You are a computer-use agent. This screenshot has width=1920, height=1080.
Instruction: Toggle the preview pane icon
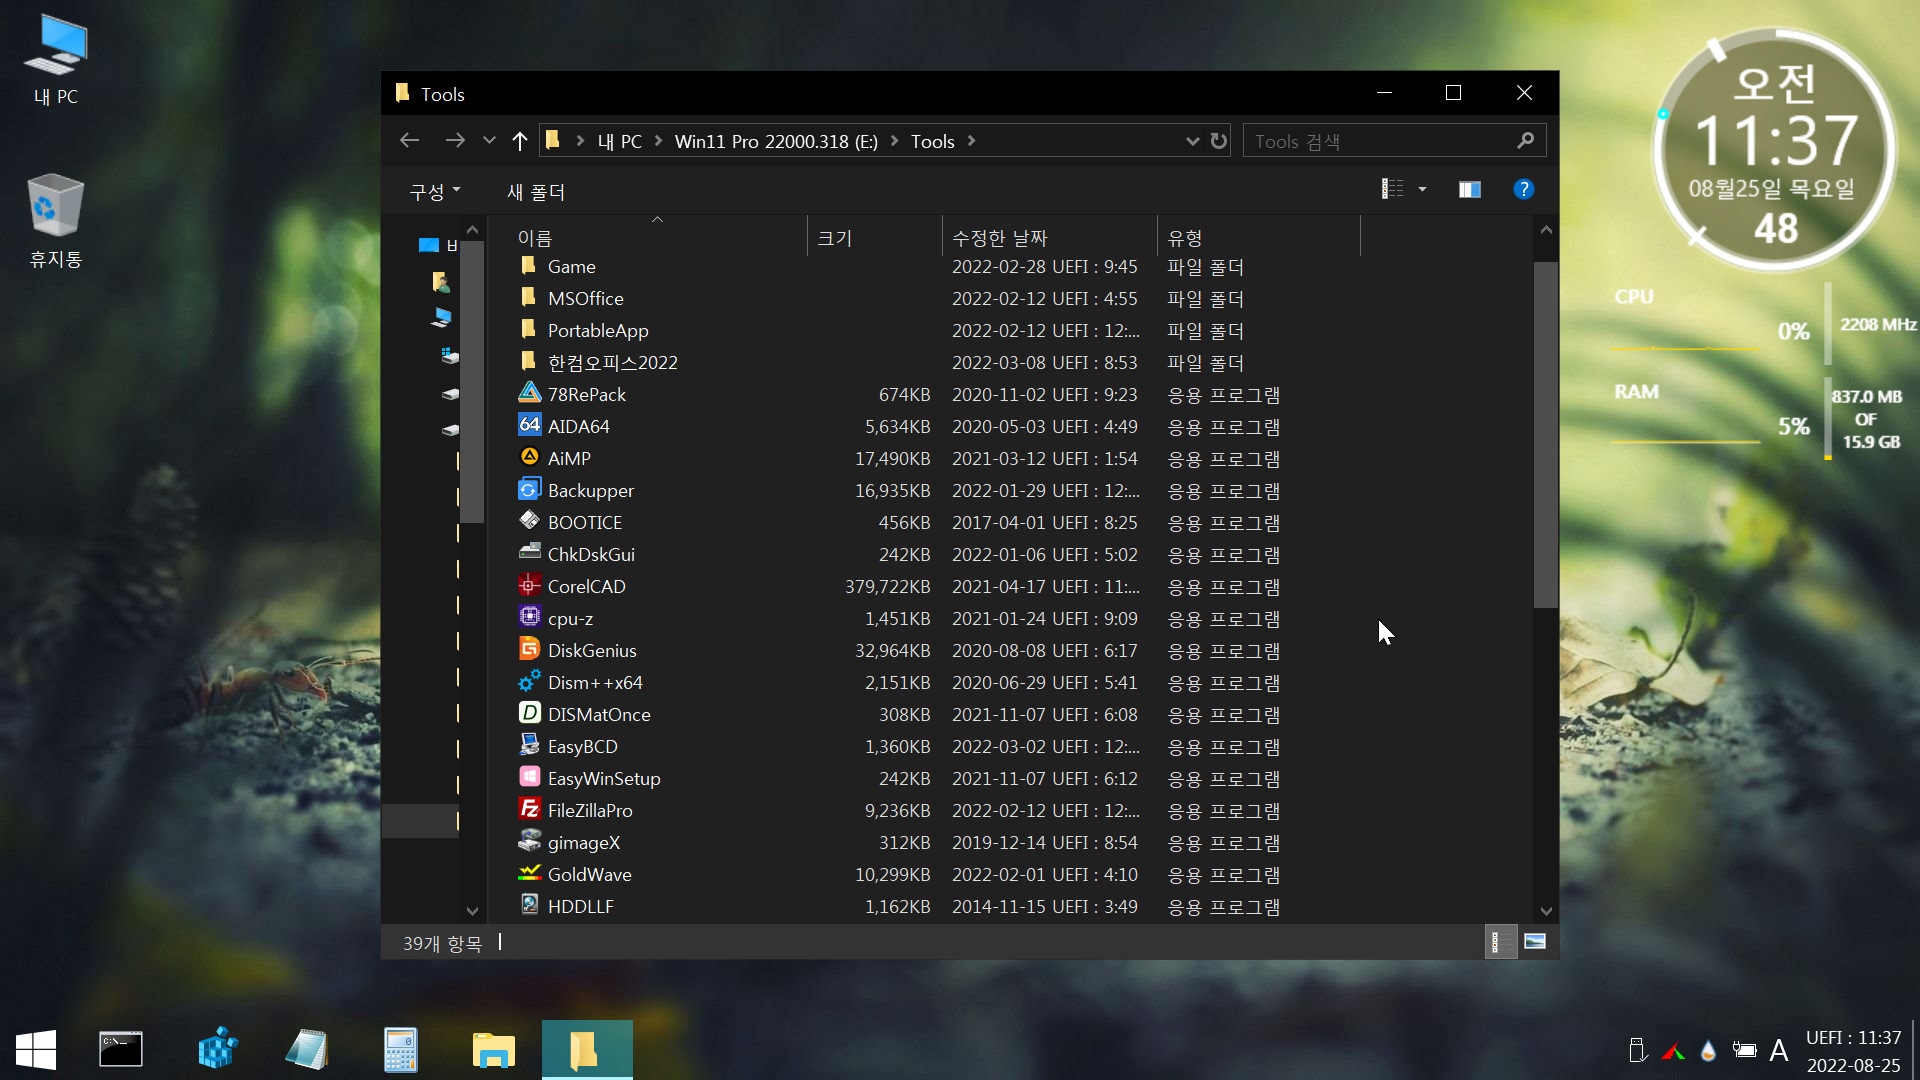pyautogui.click(x=1469, y=189)
